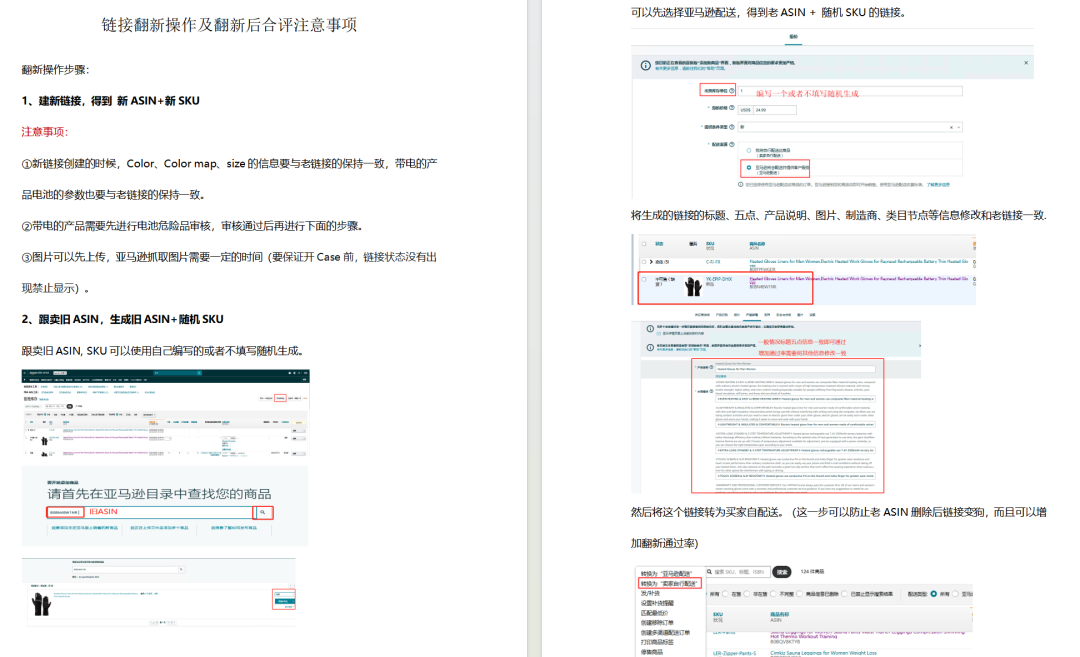Click the help icon next to the price field
The image size is (1080, 657).
click(731, 108)
